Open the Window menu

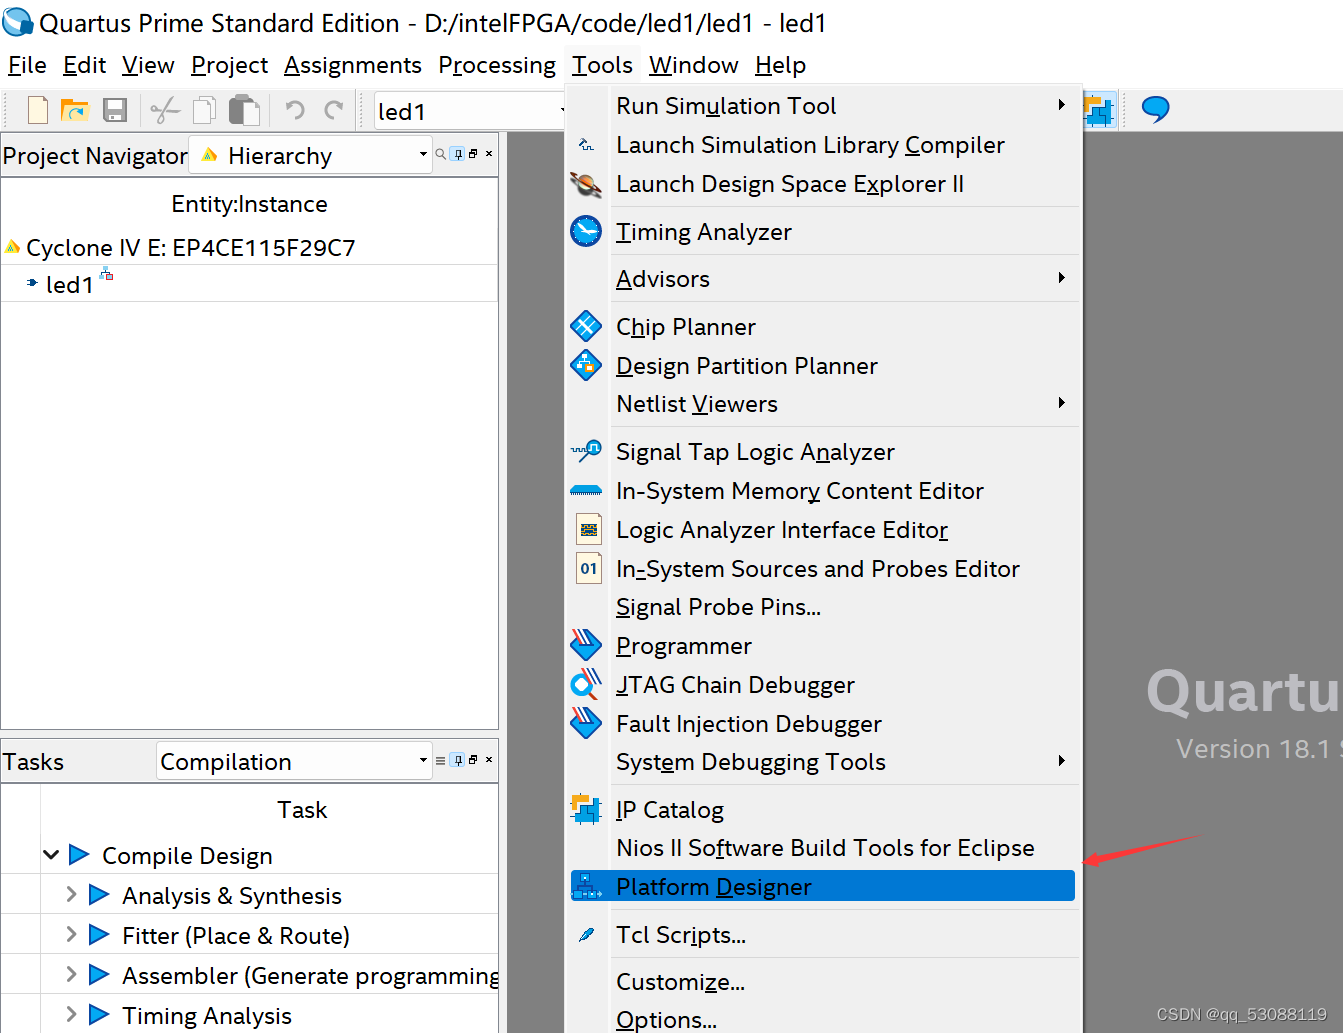(693, 65)
